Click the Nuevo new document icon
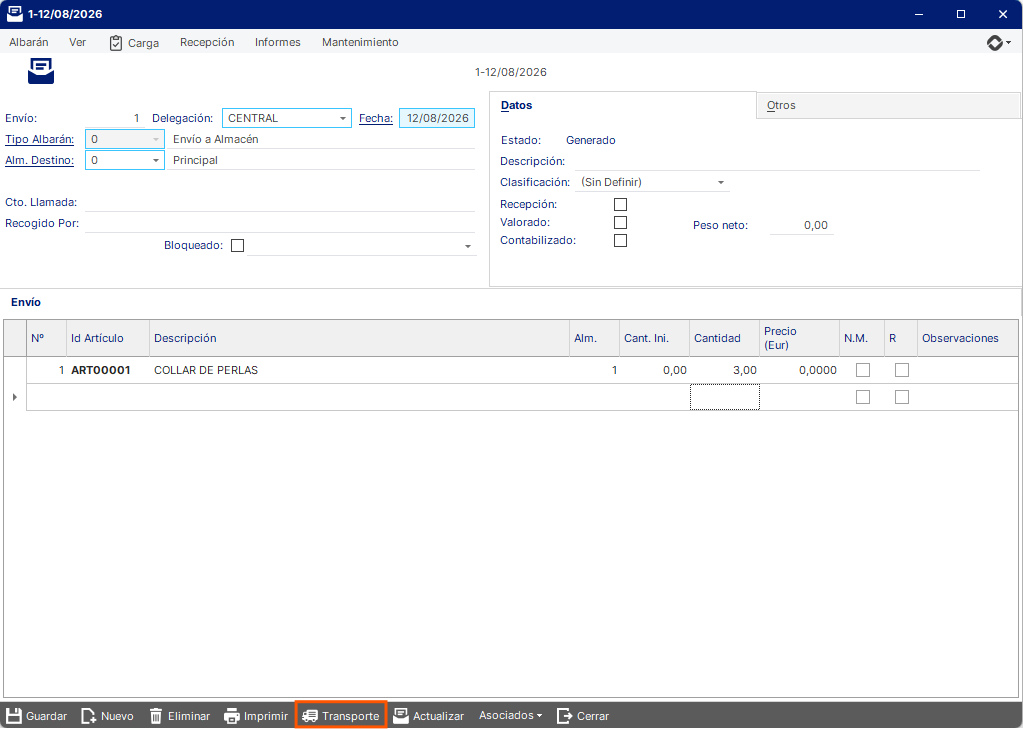The image size is (1023, 729). [89, 716]
